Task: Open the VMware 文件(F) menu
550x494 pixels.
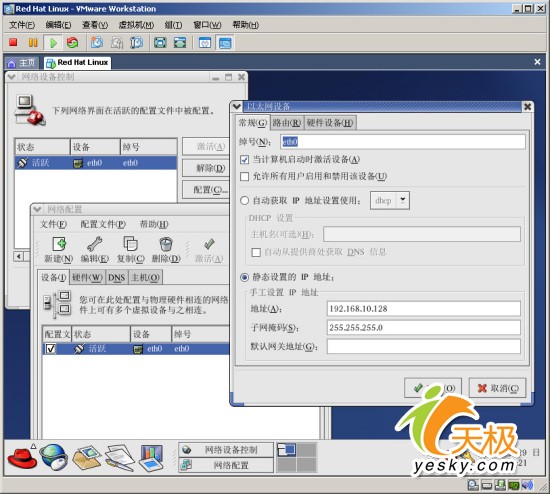Action: (x=22, y=25)
